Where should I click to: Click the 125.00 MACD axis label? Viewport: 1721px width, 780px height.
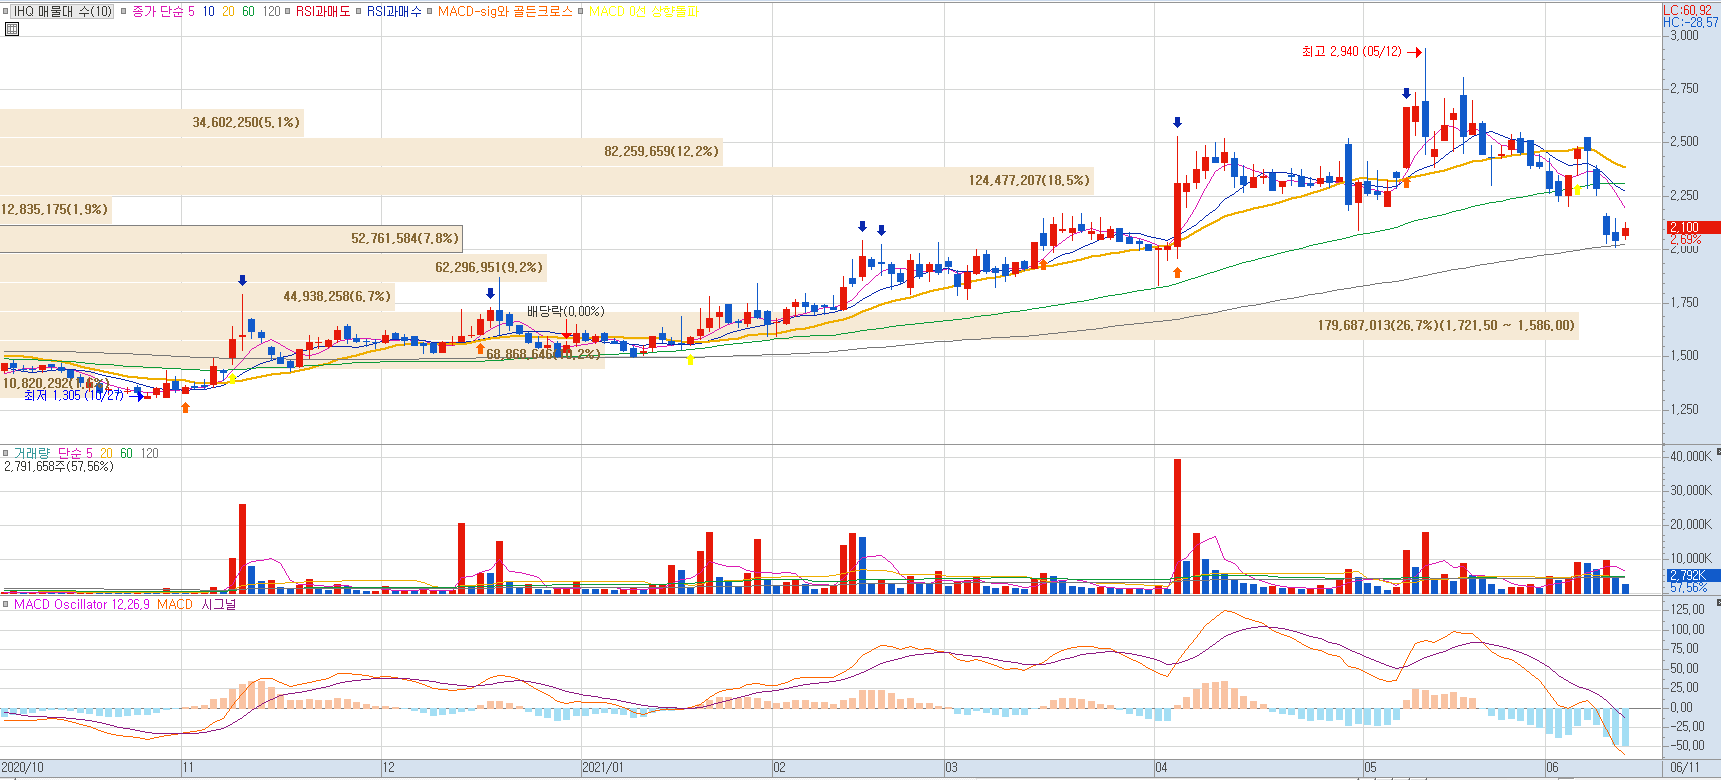click(x=1689, y=610)
